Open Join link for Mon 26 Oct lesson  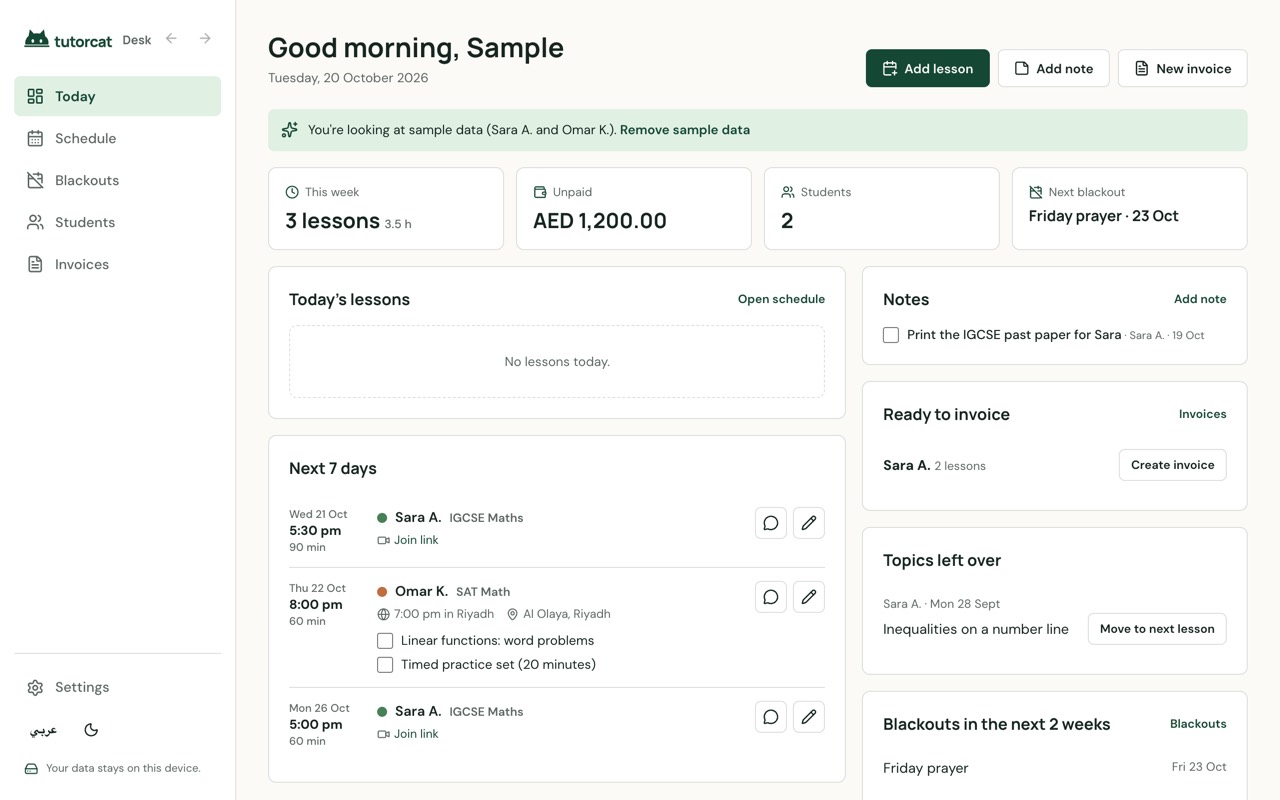(x=408, y=734)
